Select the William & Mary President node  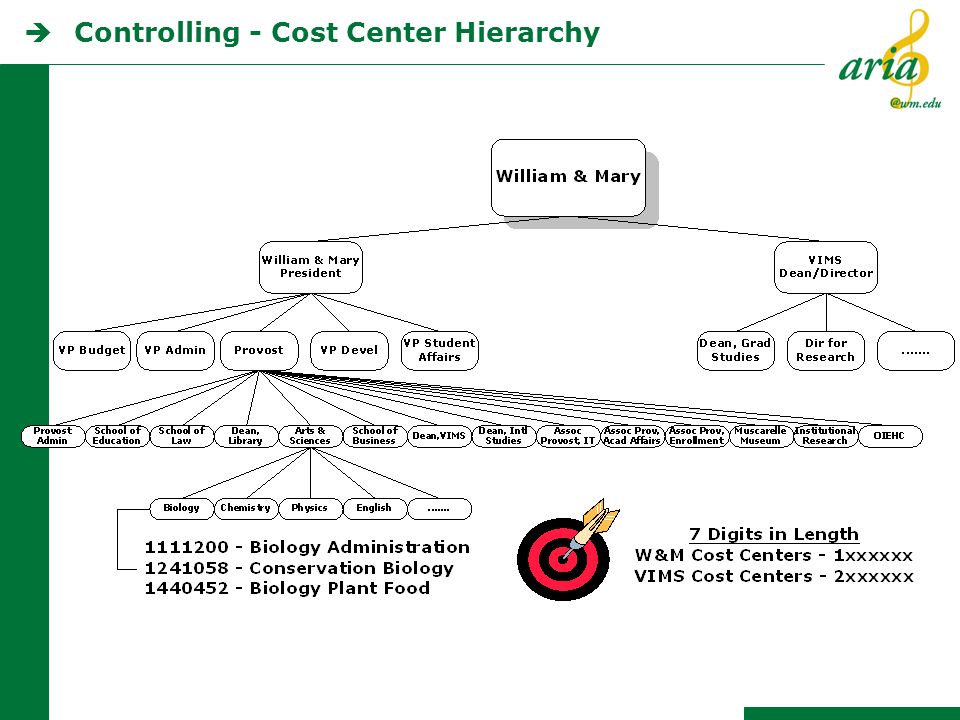point(310,267)
